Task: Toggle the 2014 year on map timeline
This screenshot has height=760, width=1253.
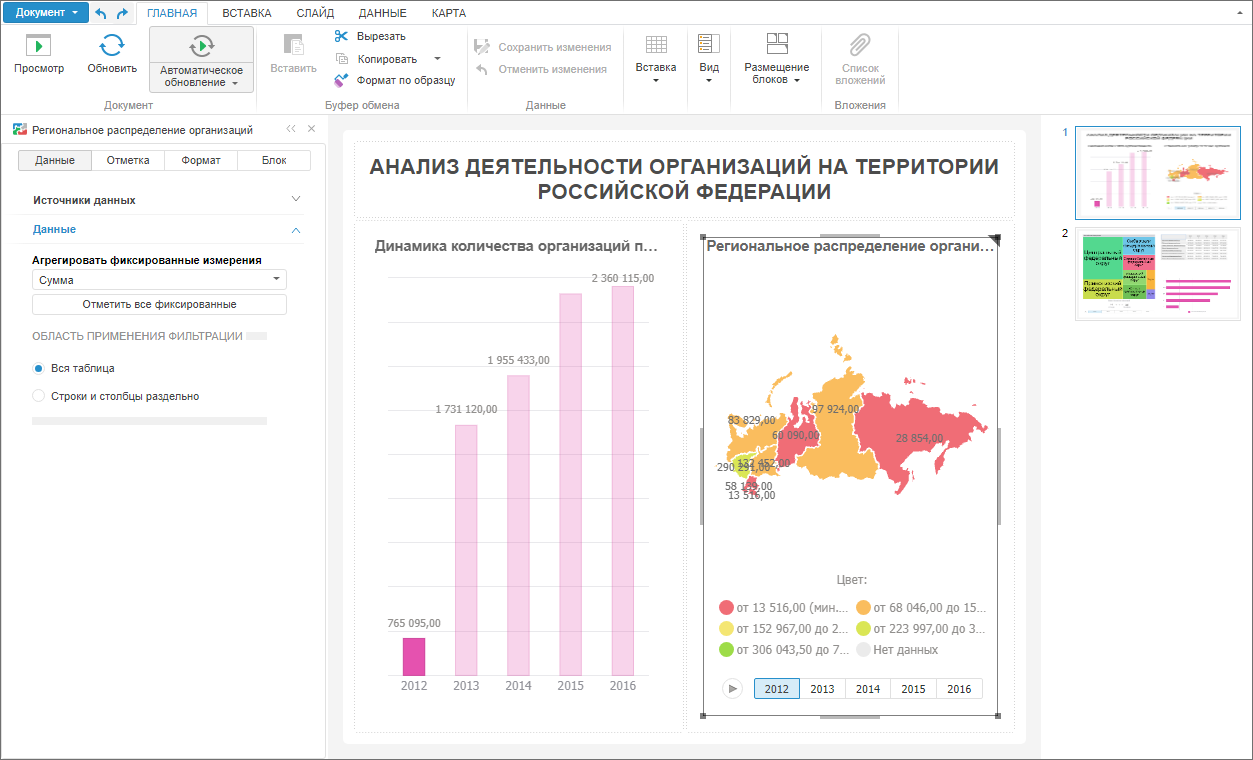Action: tap(868, 689)
